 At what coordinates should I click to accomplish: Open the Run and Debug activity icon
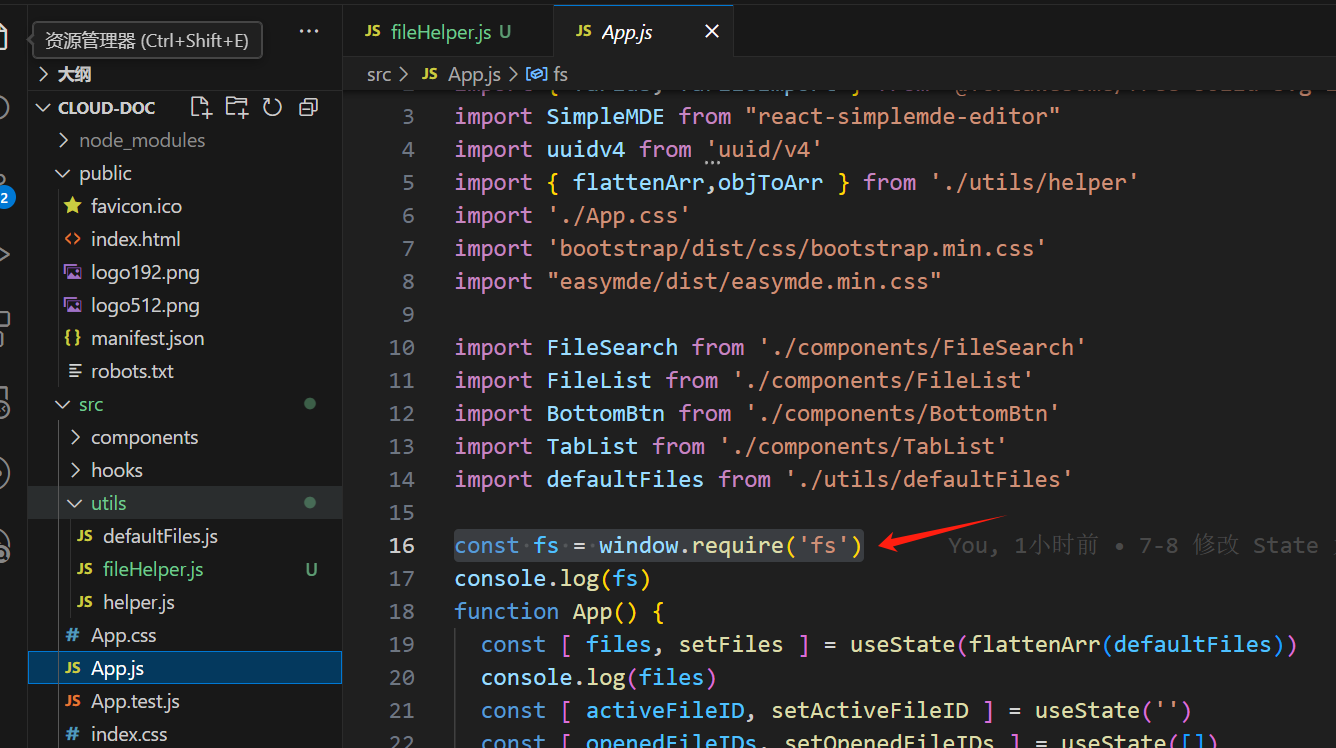[x=5, y=254]
